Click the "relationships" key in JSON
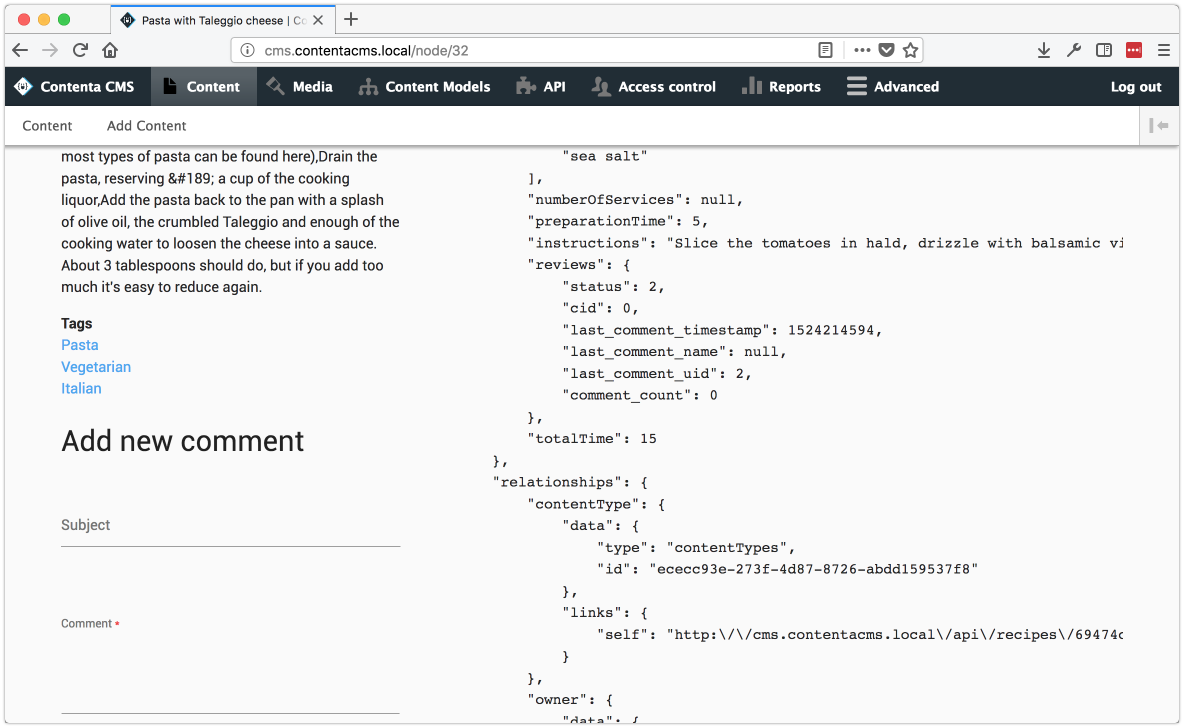This screenshot has width=1184, height=728. pyautogui.click(x=558, y=483)
